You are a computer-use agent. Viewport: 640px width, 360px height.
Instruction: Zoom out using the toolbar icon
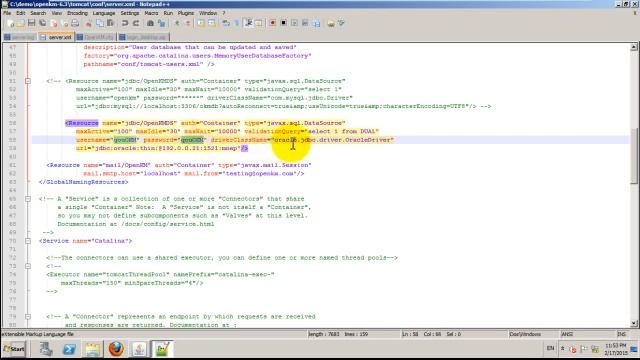188,23
